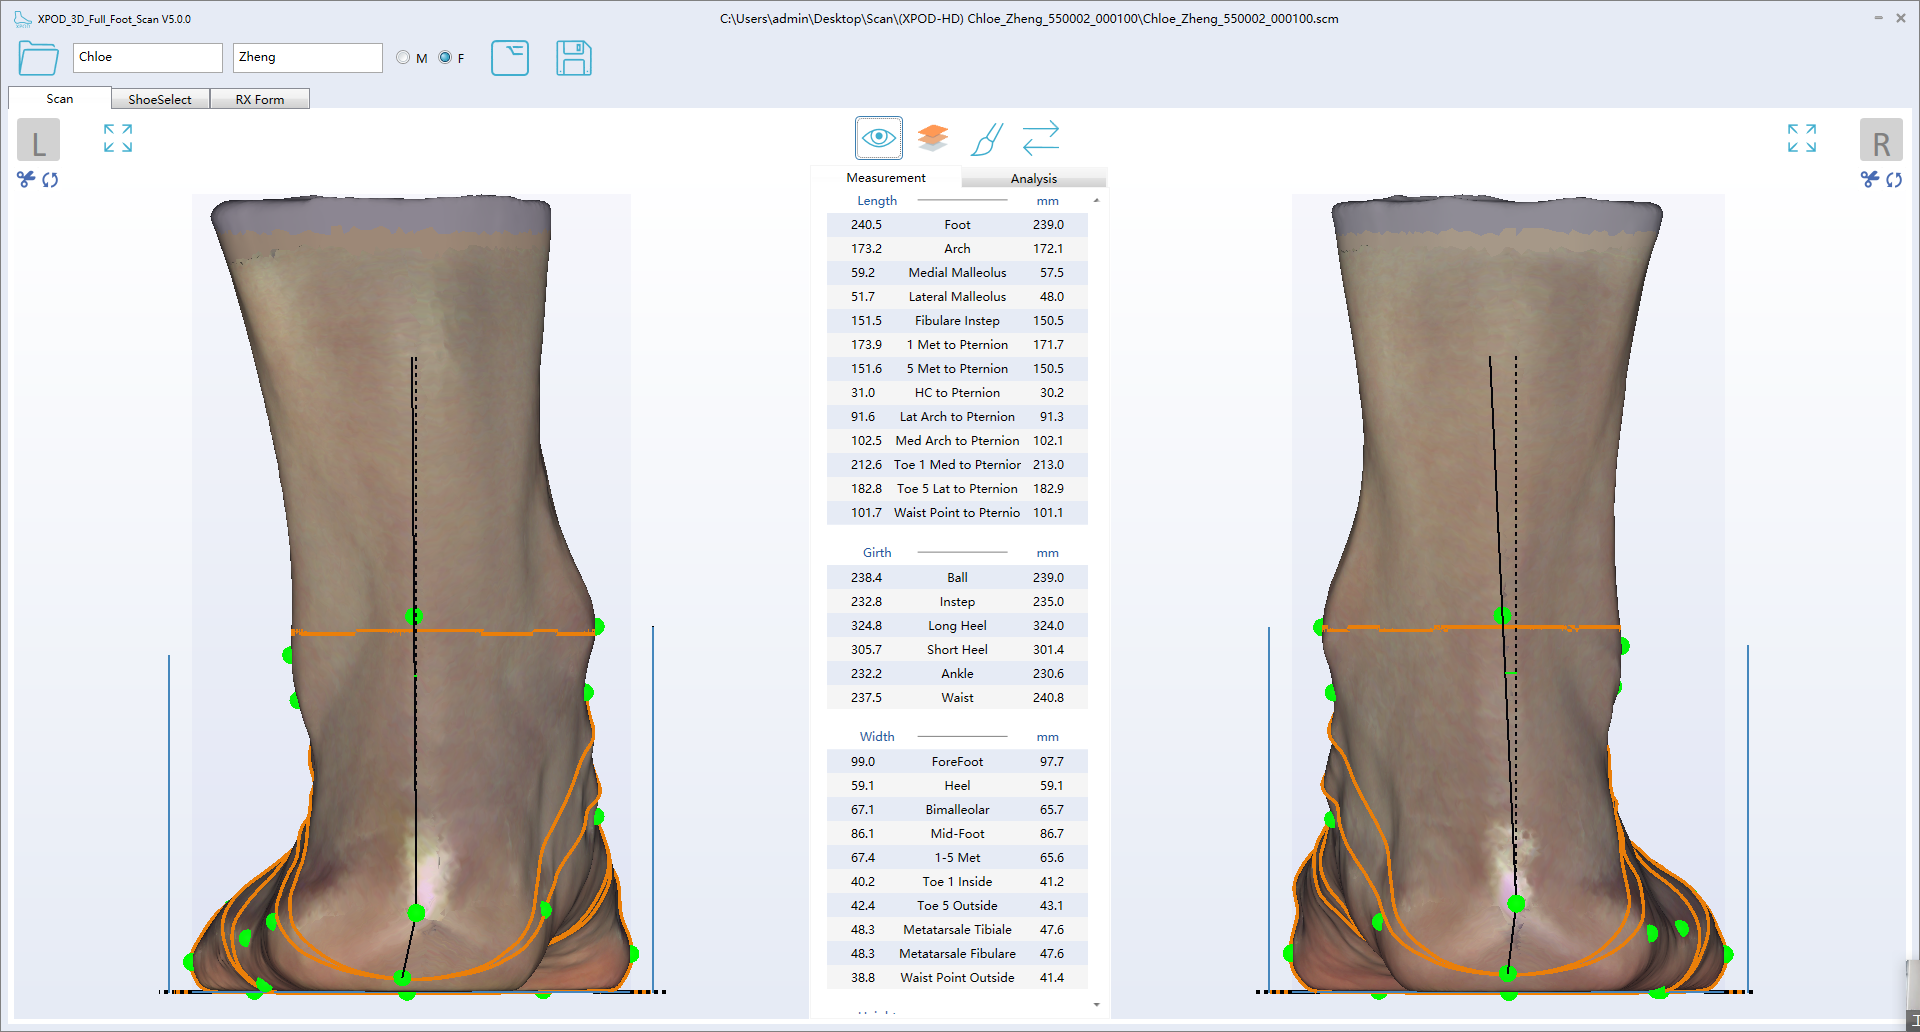
Task: Select the M gender radio button
Action: (x=403, y=57)
